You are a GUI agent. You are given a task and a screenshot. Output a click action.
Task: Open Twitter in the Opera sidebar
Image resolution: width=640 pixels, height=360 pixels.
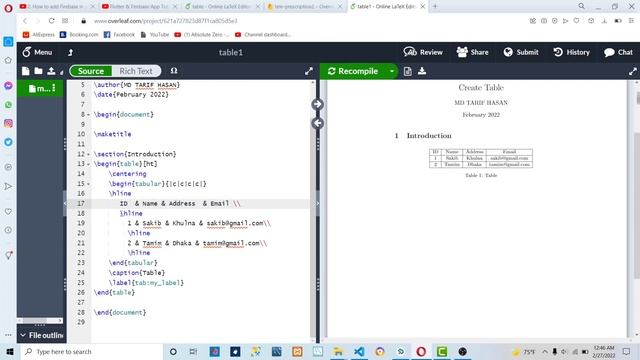coord(8,142)
